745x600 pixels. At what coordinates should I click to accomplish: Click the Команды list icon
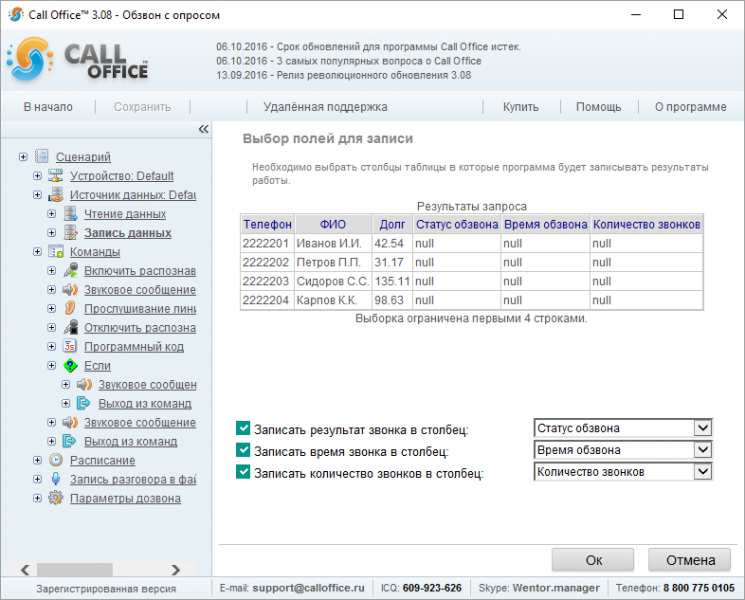56,251
